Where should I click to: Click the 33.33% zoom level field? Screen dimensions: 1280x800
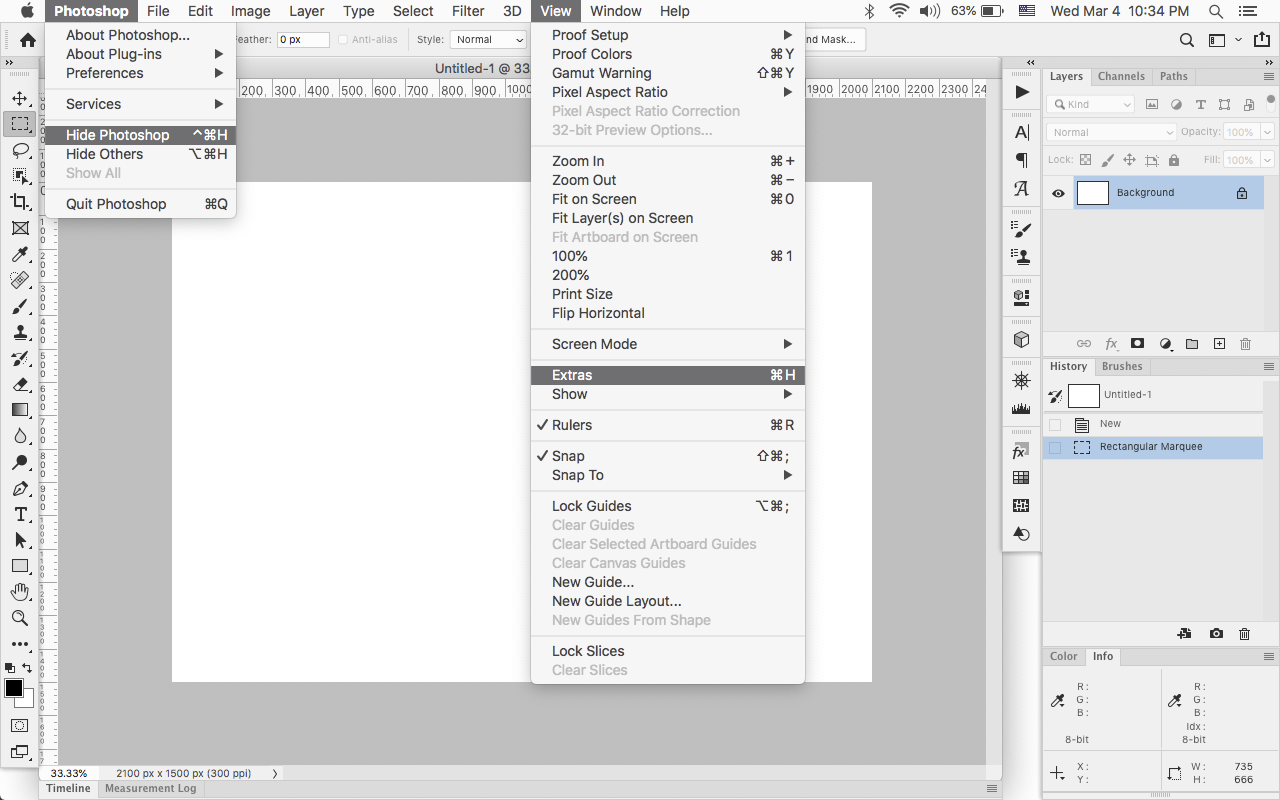[69, 773]
